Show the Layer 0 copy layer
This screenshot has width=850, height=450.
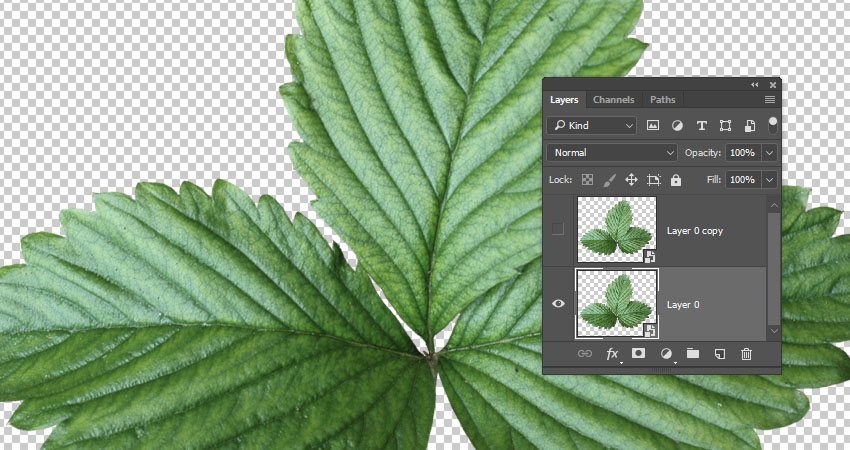pos(558,229)
